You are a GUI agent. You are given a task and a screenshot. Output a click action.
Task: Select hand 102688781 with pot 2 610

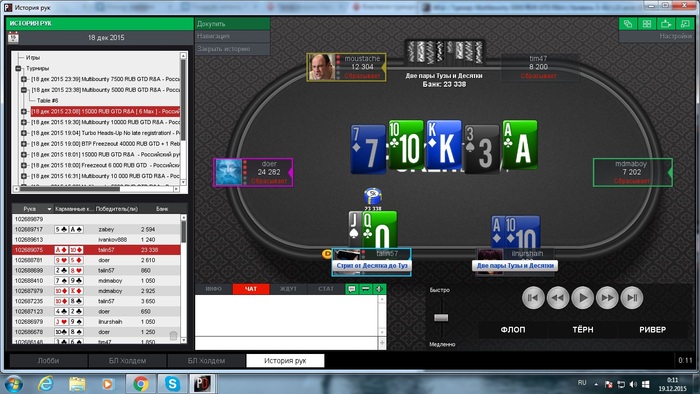coord(96,260)
